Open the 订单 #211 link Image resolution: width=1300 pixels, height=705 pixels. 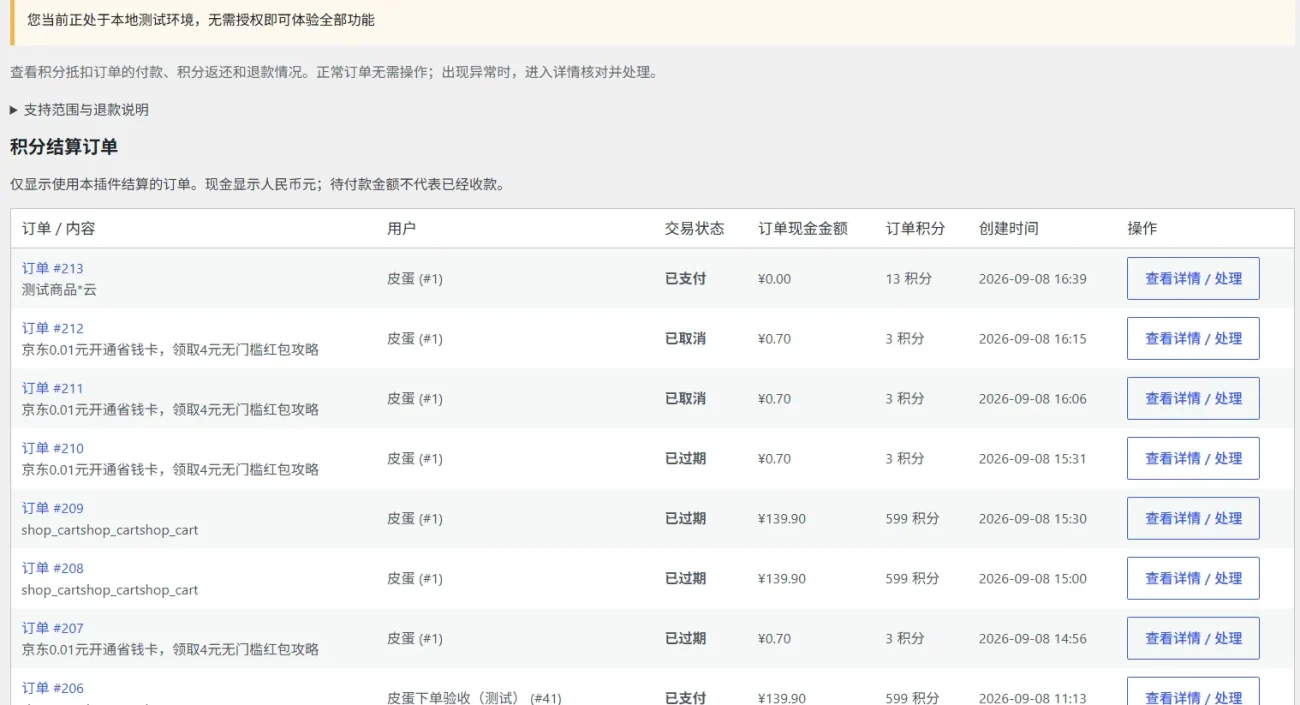pyautogui.click(x=53, y=388)
